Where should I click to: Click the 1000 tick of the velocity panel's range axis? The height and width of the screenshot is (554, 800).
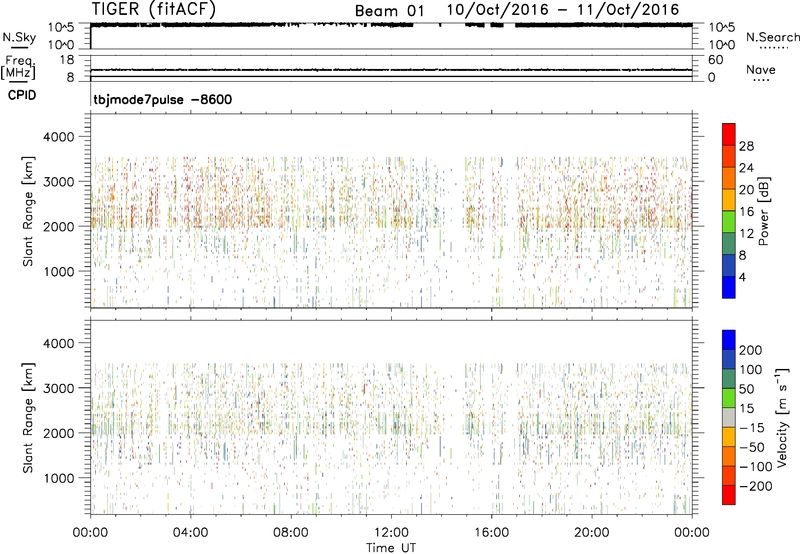59,478
